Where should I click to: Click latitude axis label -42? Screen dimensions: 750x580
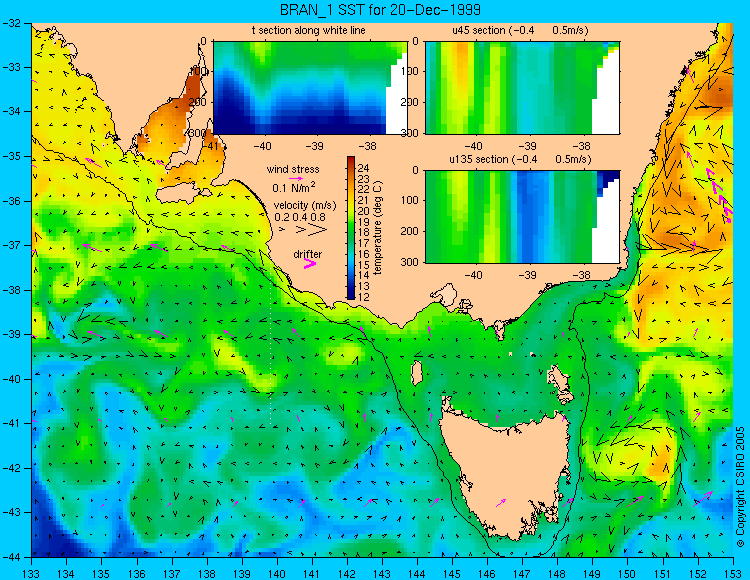click(11, 468)
